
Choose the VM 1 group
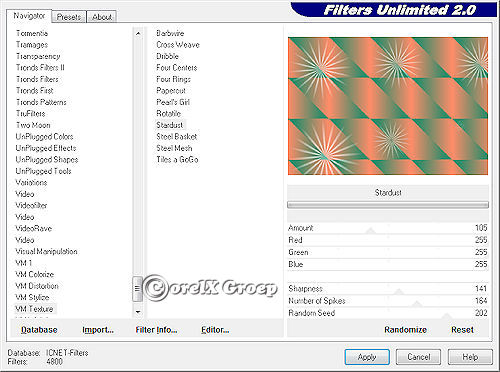[24, 263]
